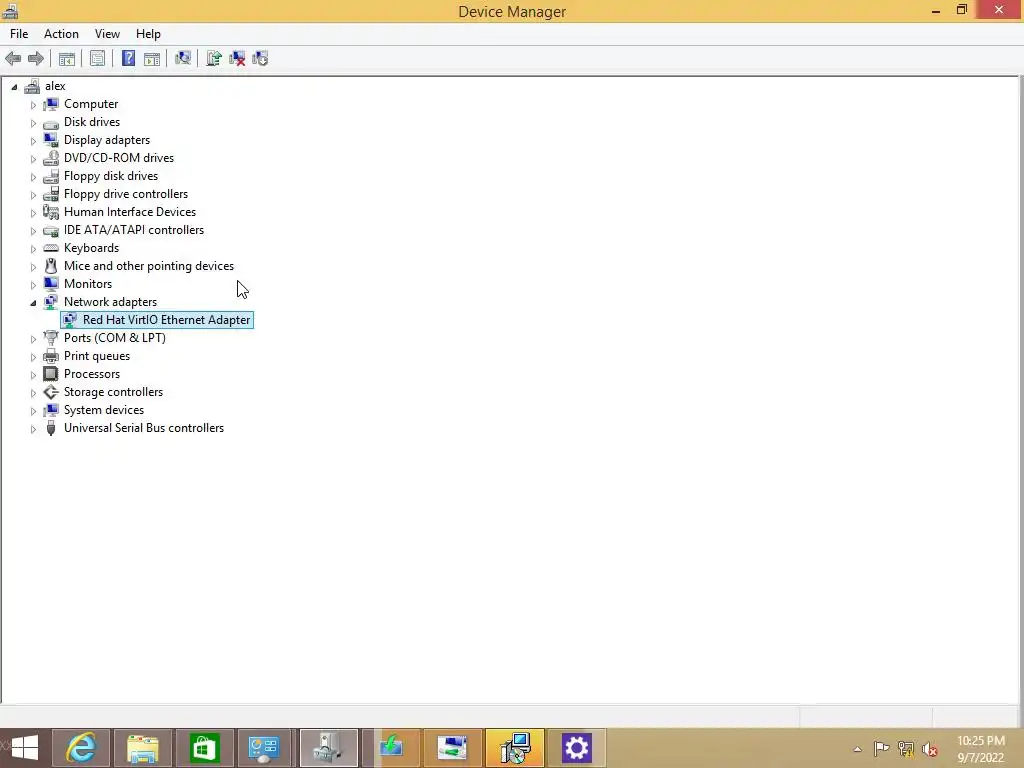Click the Uninstall device red X icon
Image resolution: width=1024 pixels, height=768 pixels.
[x=237, y=59]
